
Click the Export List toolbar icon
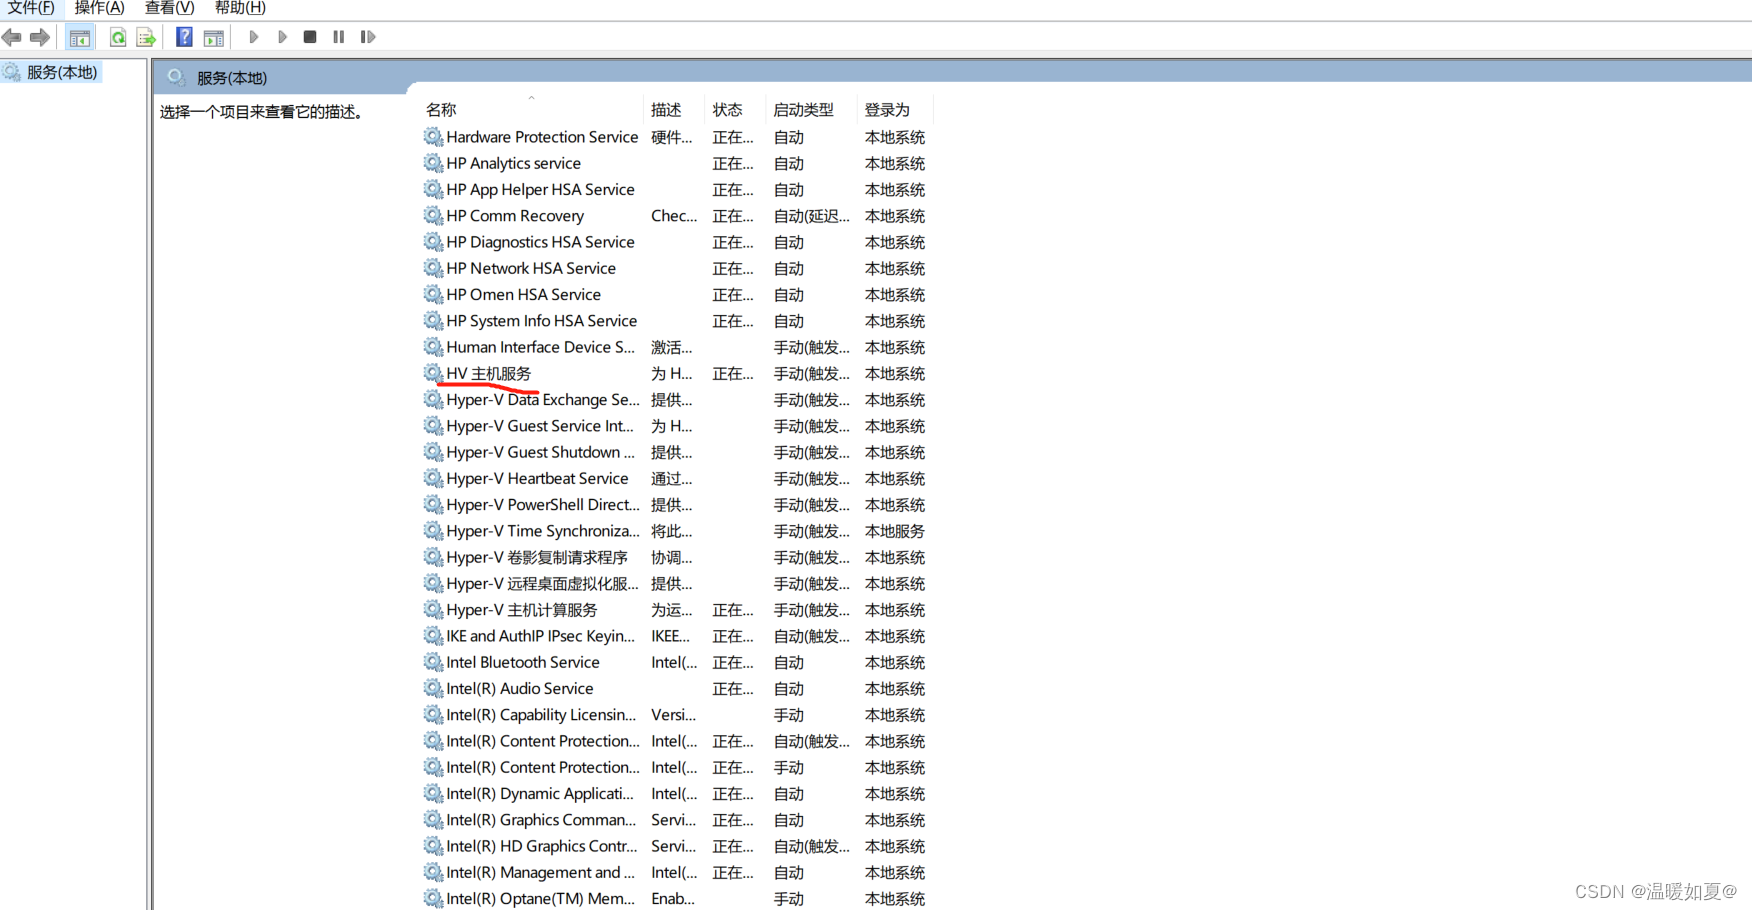pyautogui.click(x=146, y=37)
